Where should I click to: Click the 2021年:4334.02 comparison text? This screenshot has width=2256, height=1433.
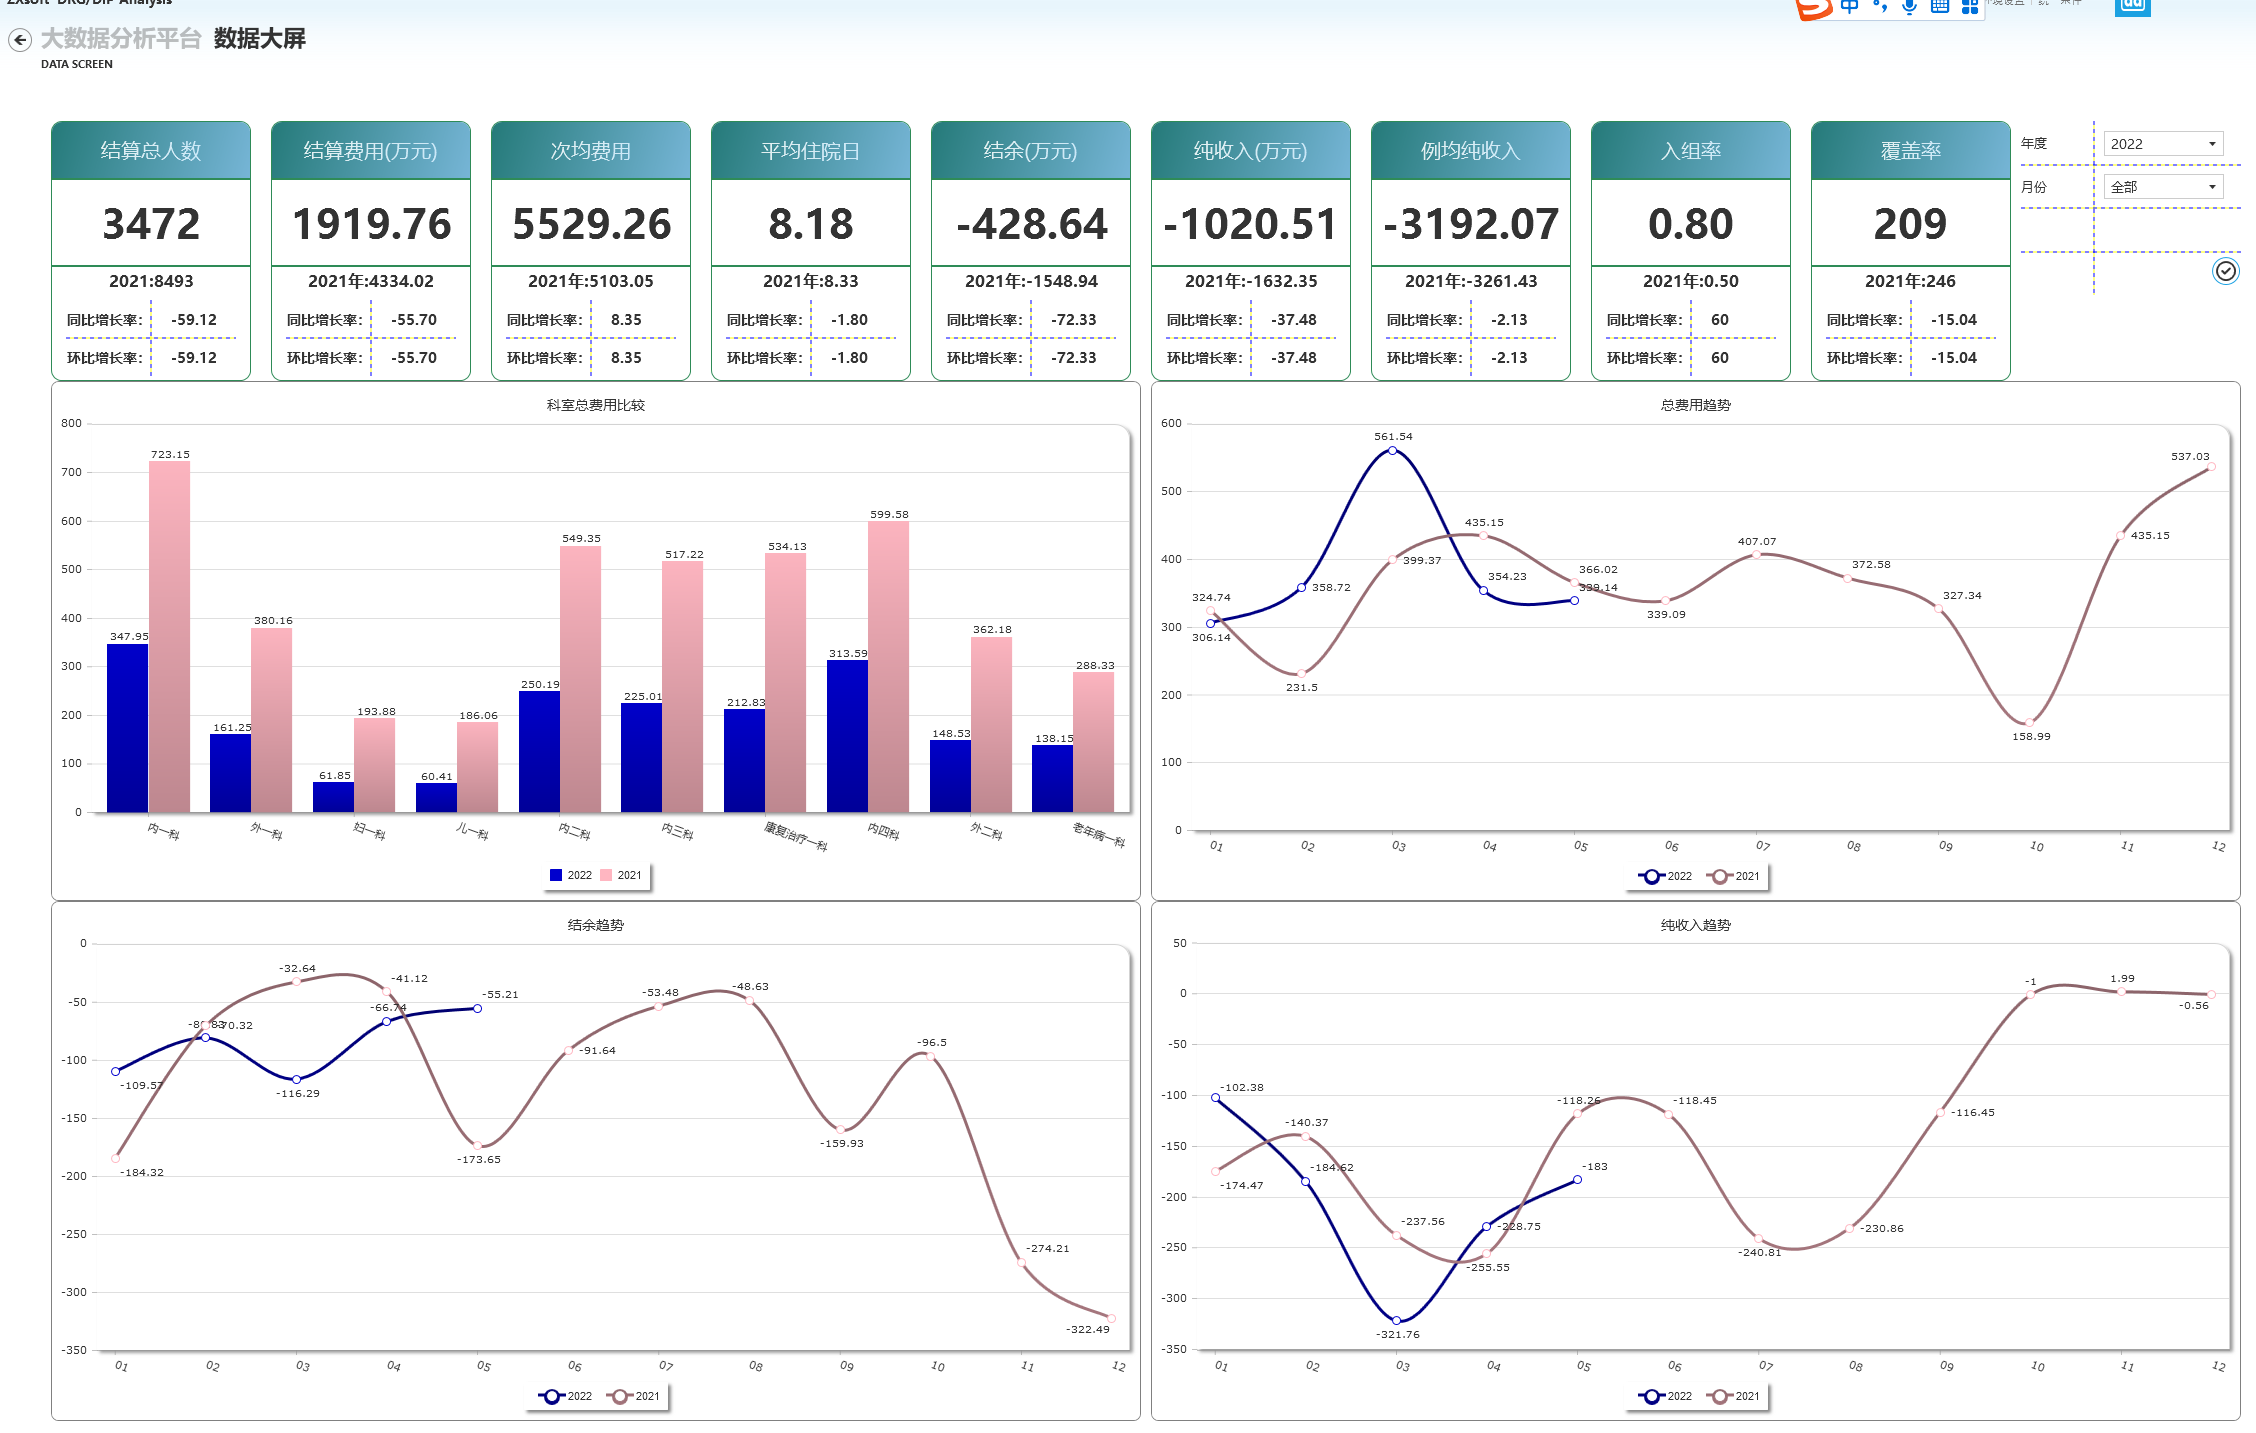pyautogui.click(x=371, y=281)
